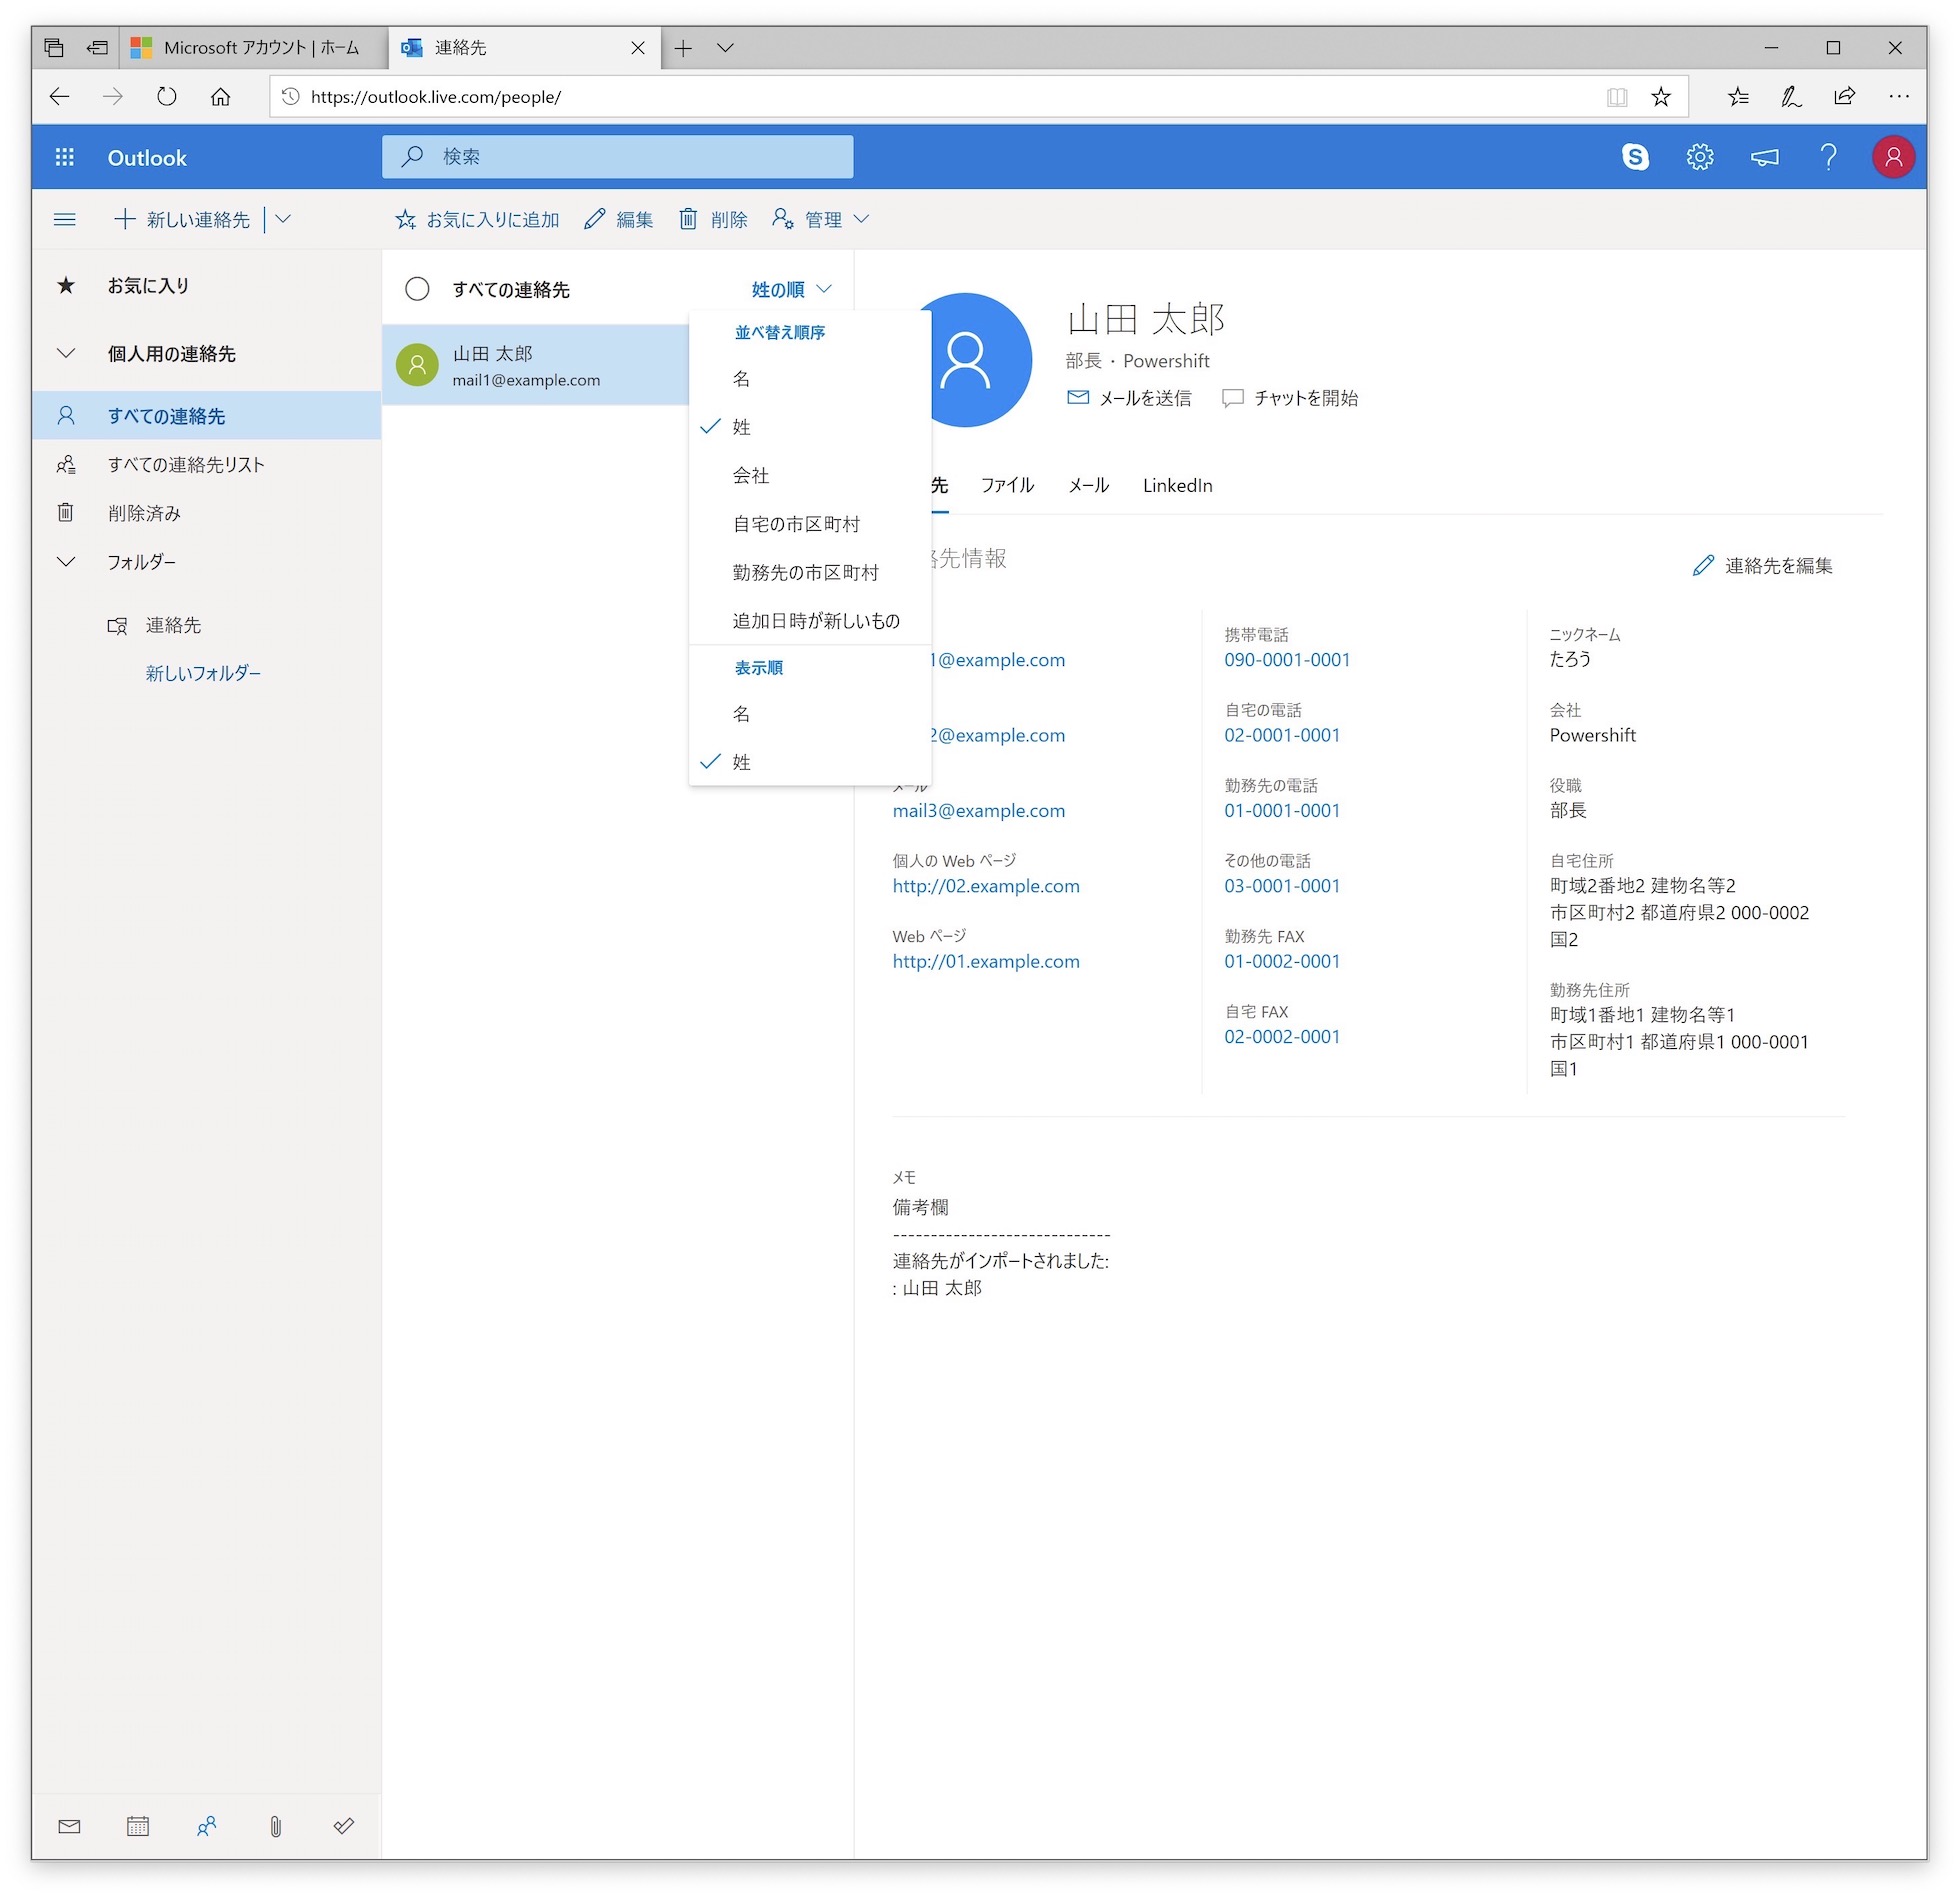This screenshot has height=1898, width=1960.
Task: Expand the 管理 dropdown menu
Action: click(x=822, y=219)
